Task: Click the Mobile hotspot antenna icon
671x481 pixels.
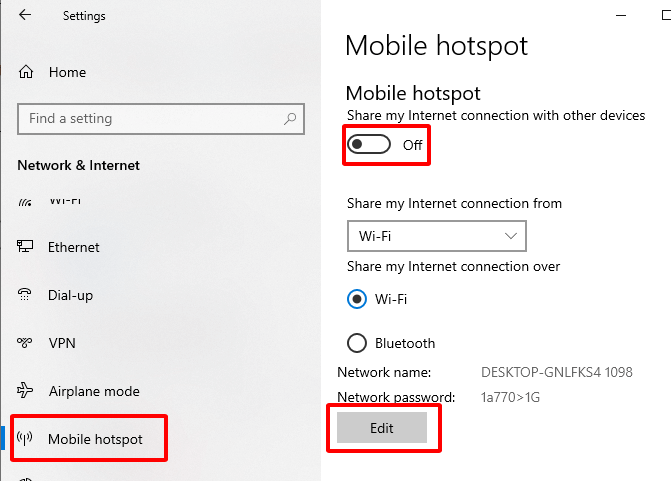Action: click(26, 439)
